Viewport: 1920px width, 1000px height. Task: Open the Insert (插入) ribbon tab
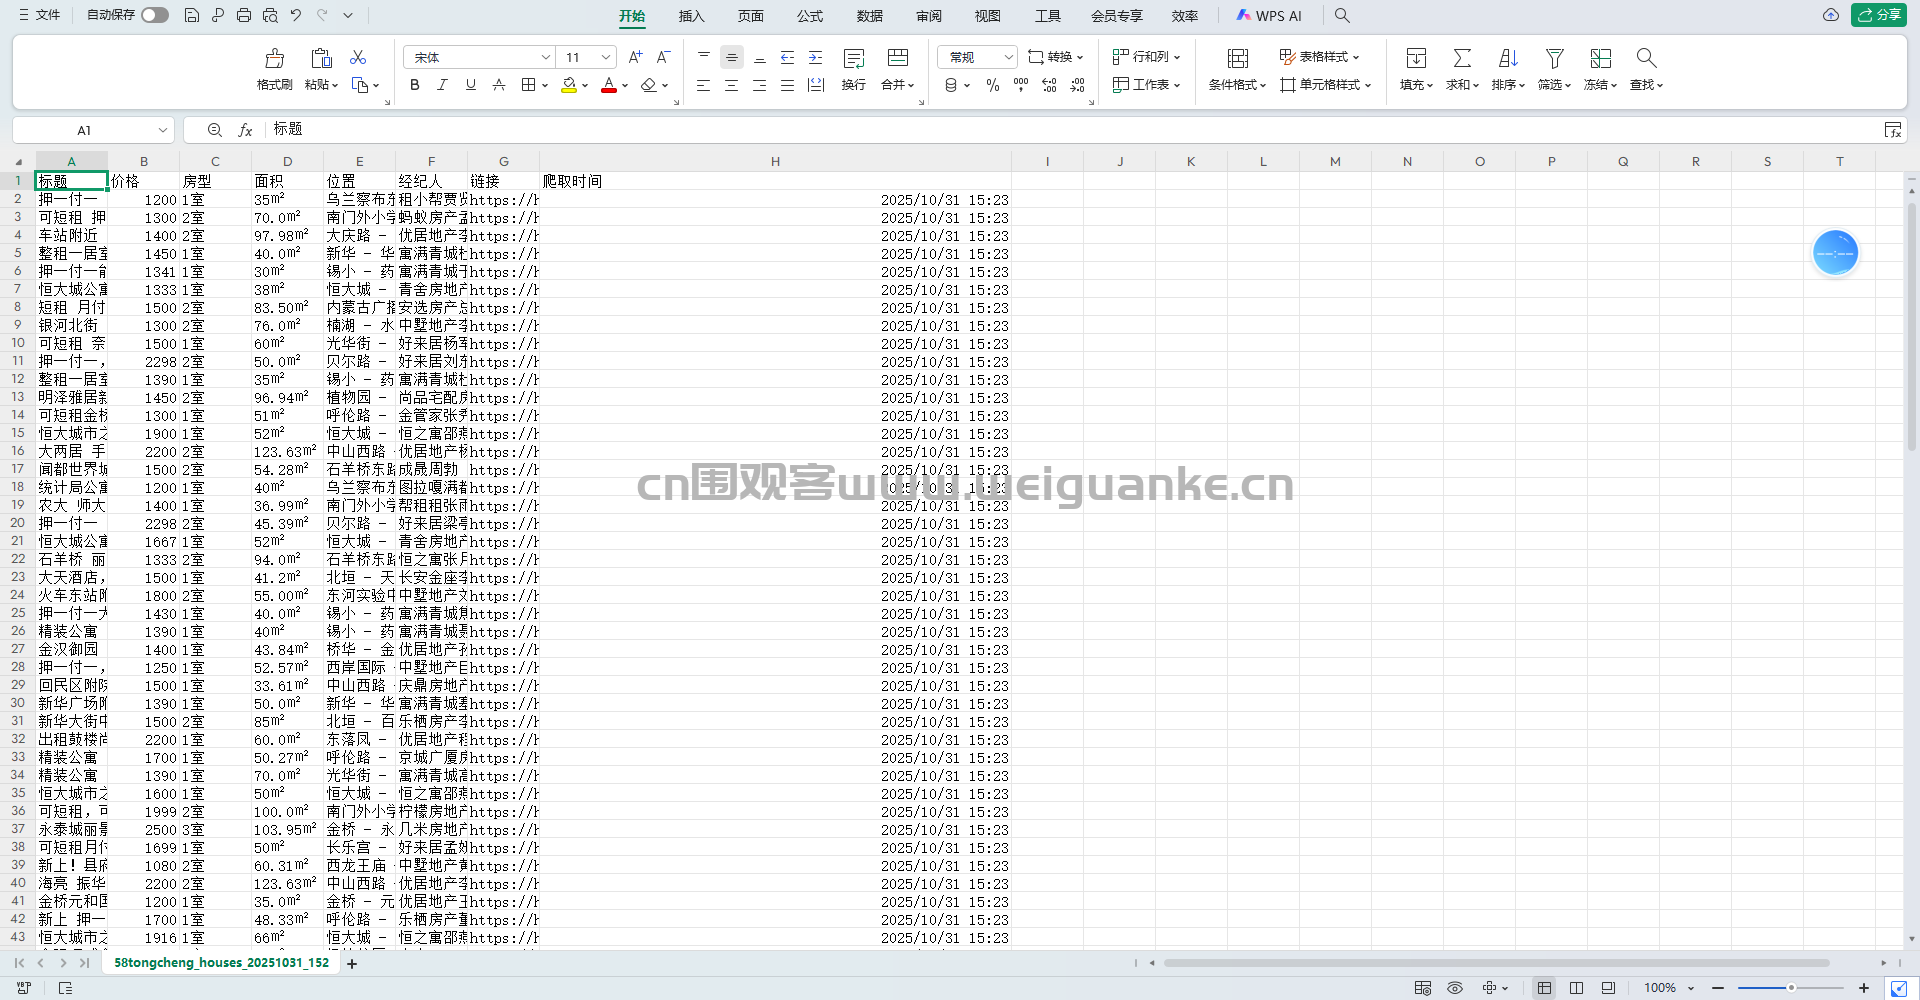(691, 16)
